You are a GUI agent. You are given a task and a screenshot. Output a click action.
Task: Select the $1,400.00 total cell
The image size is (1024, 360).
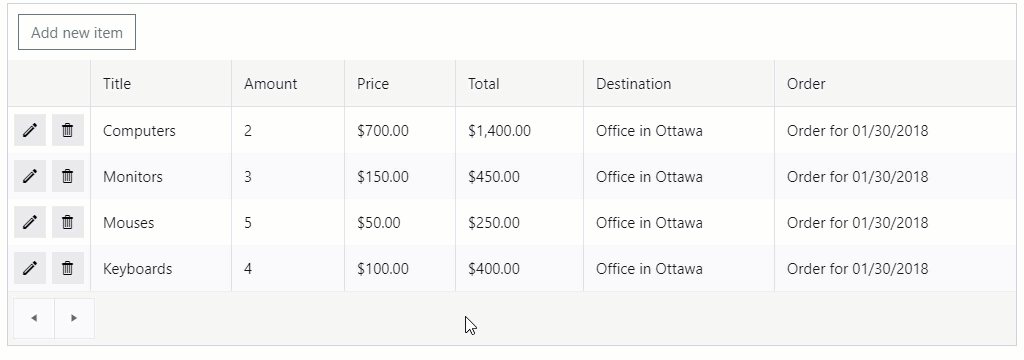point(520,131)
